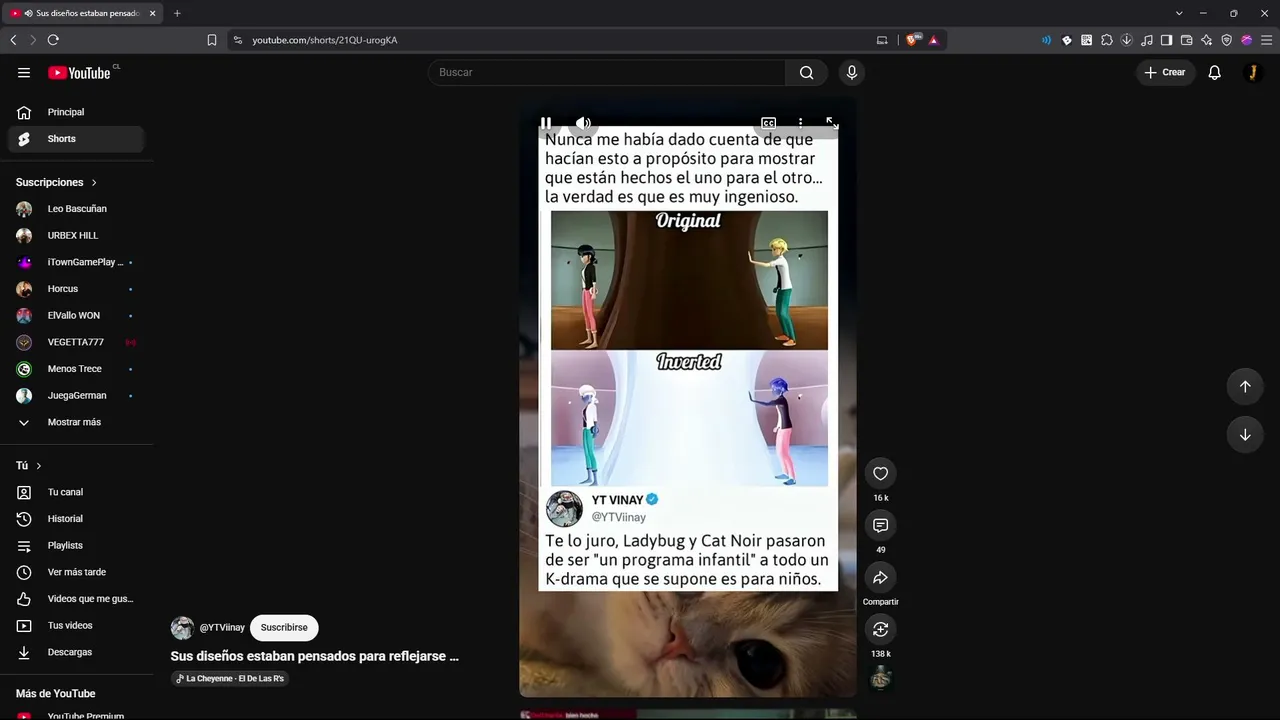Open Tu canal in the sidebar
This screenshot has height=720, width=1280.
pos(76,492)
